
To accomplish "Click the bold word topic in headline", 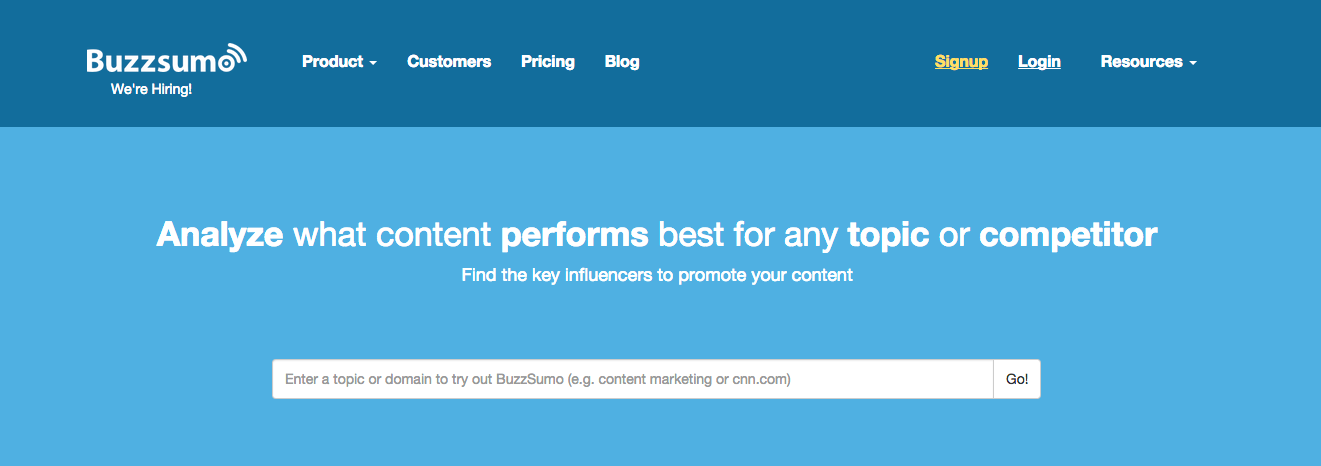I will click(889, 235).
